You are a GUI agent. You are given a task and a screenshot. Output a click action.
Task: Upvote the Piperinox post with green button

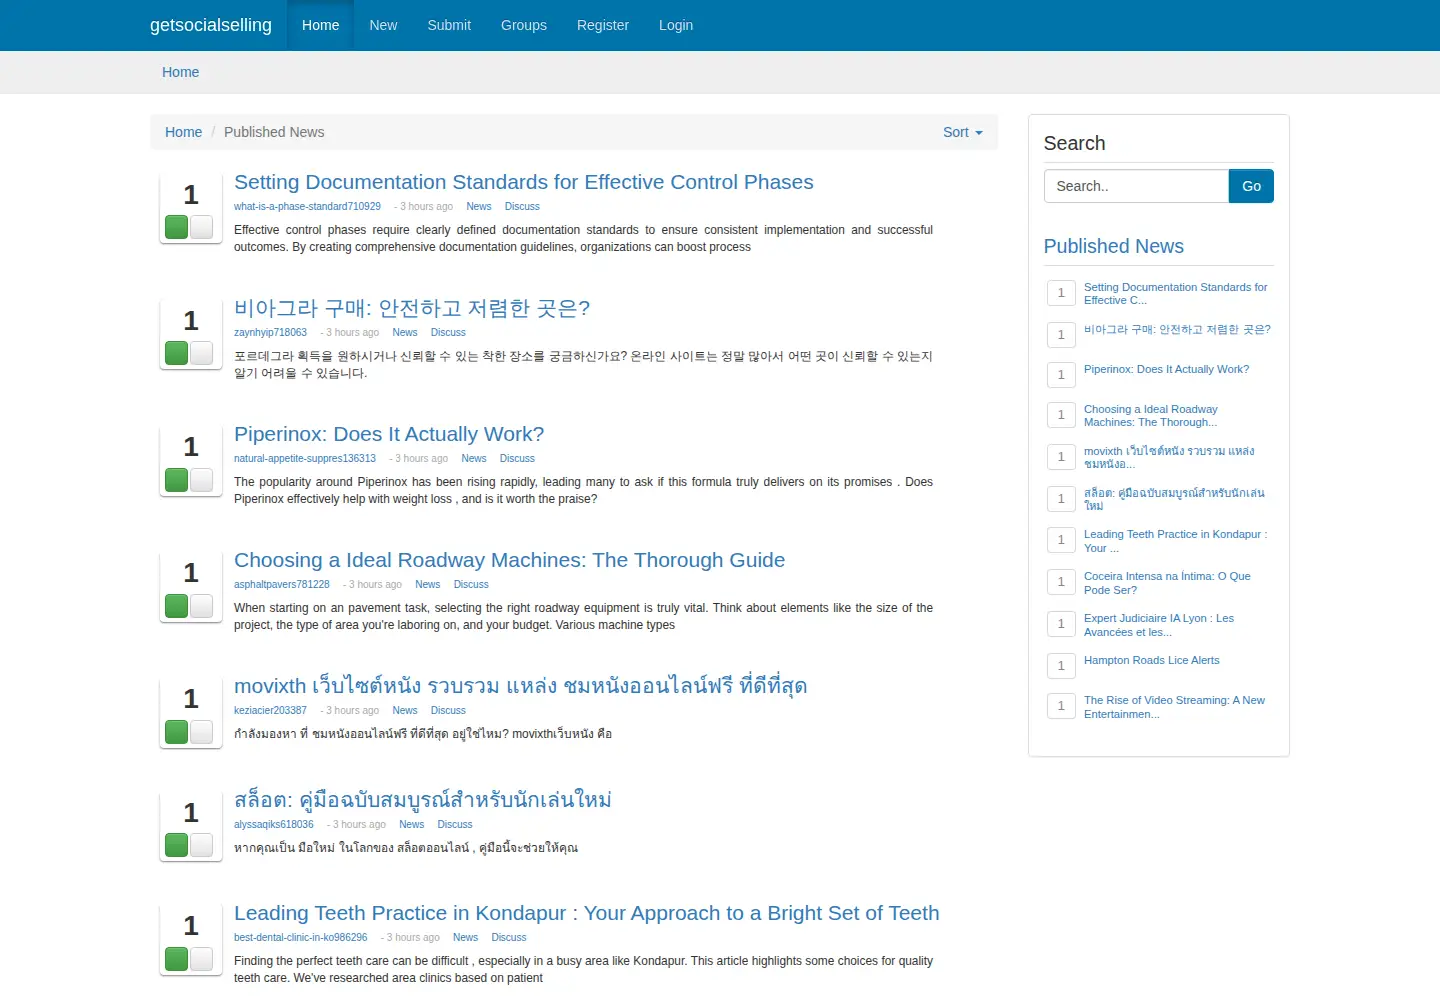point(177,479)
